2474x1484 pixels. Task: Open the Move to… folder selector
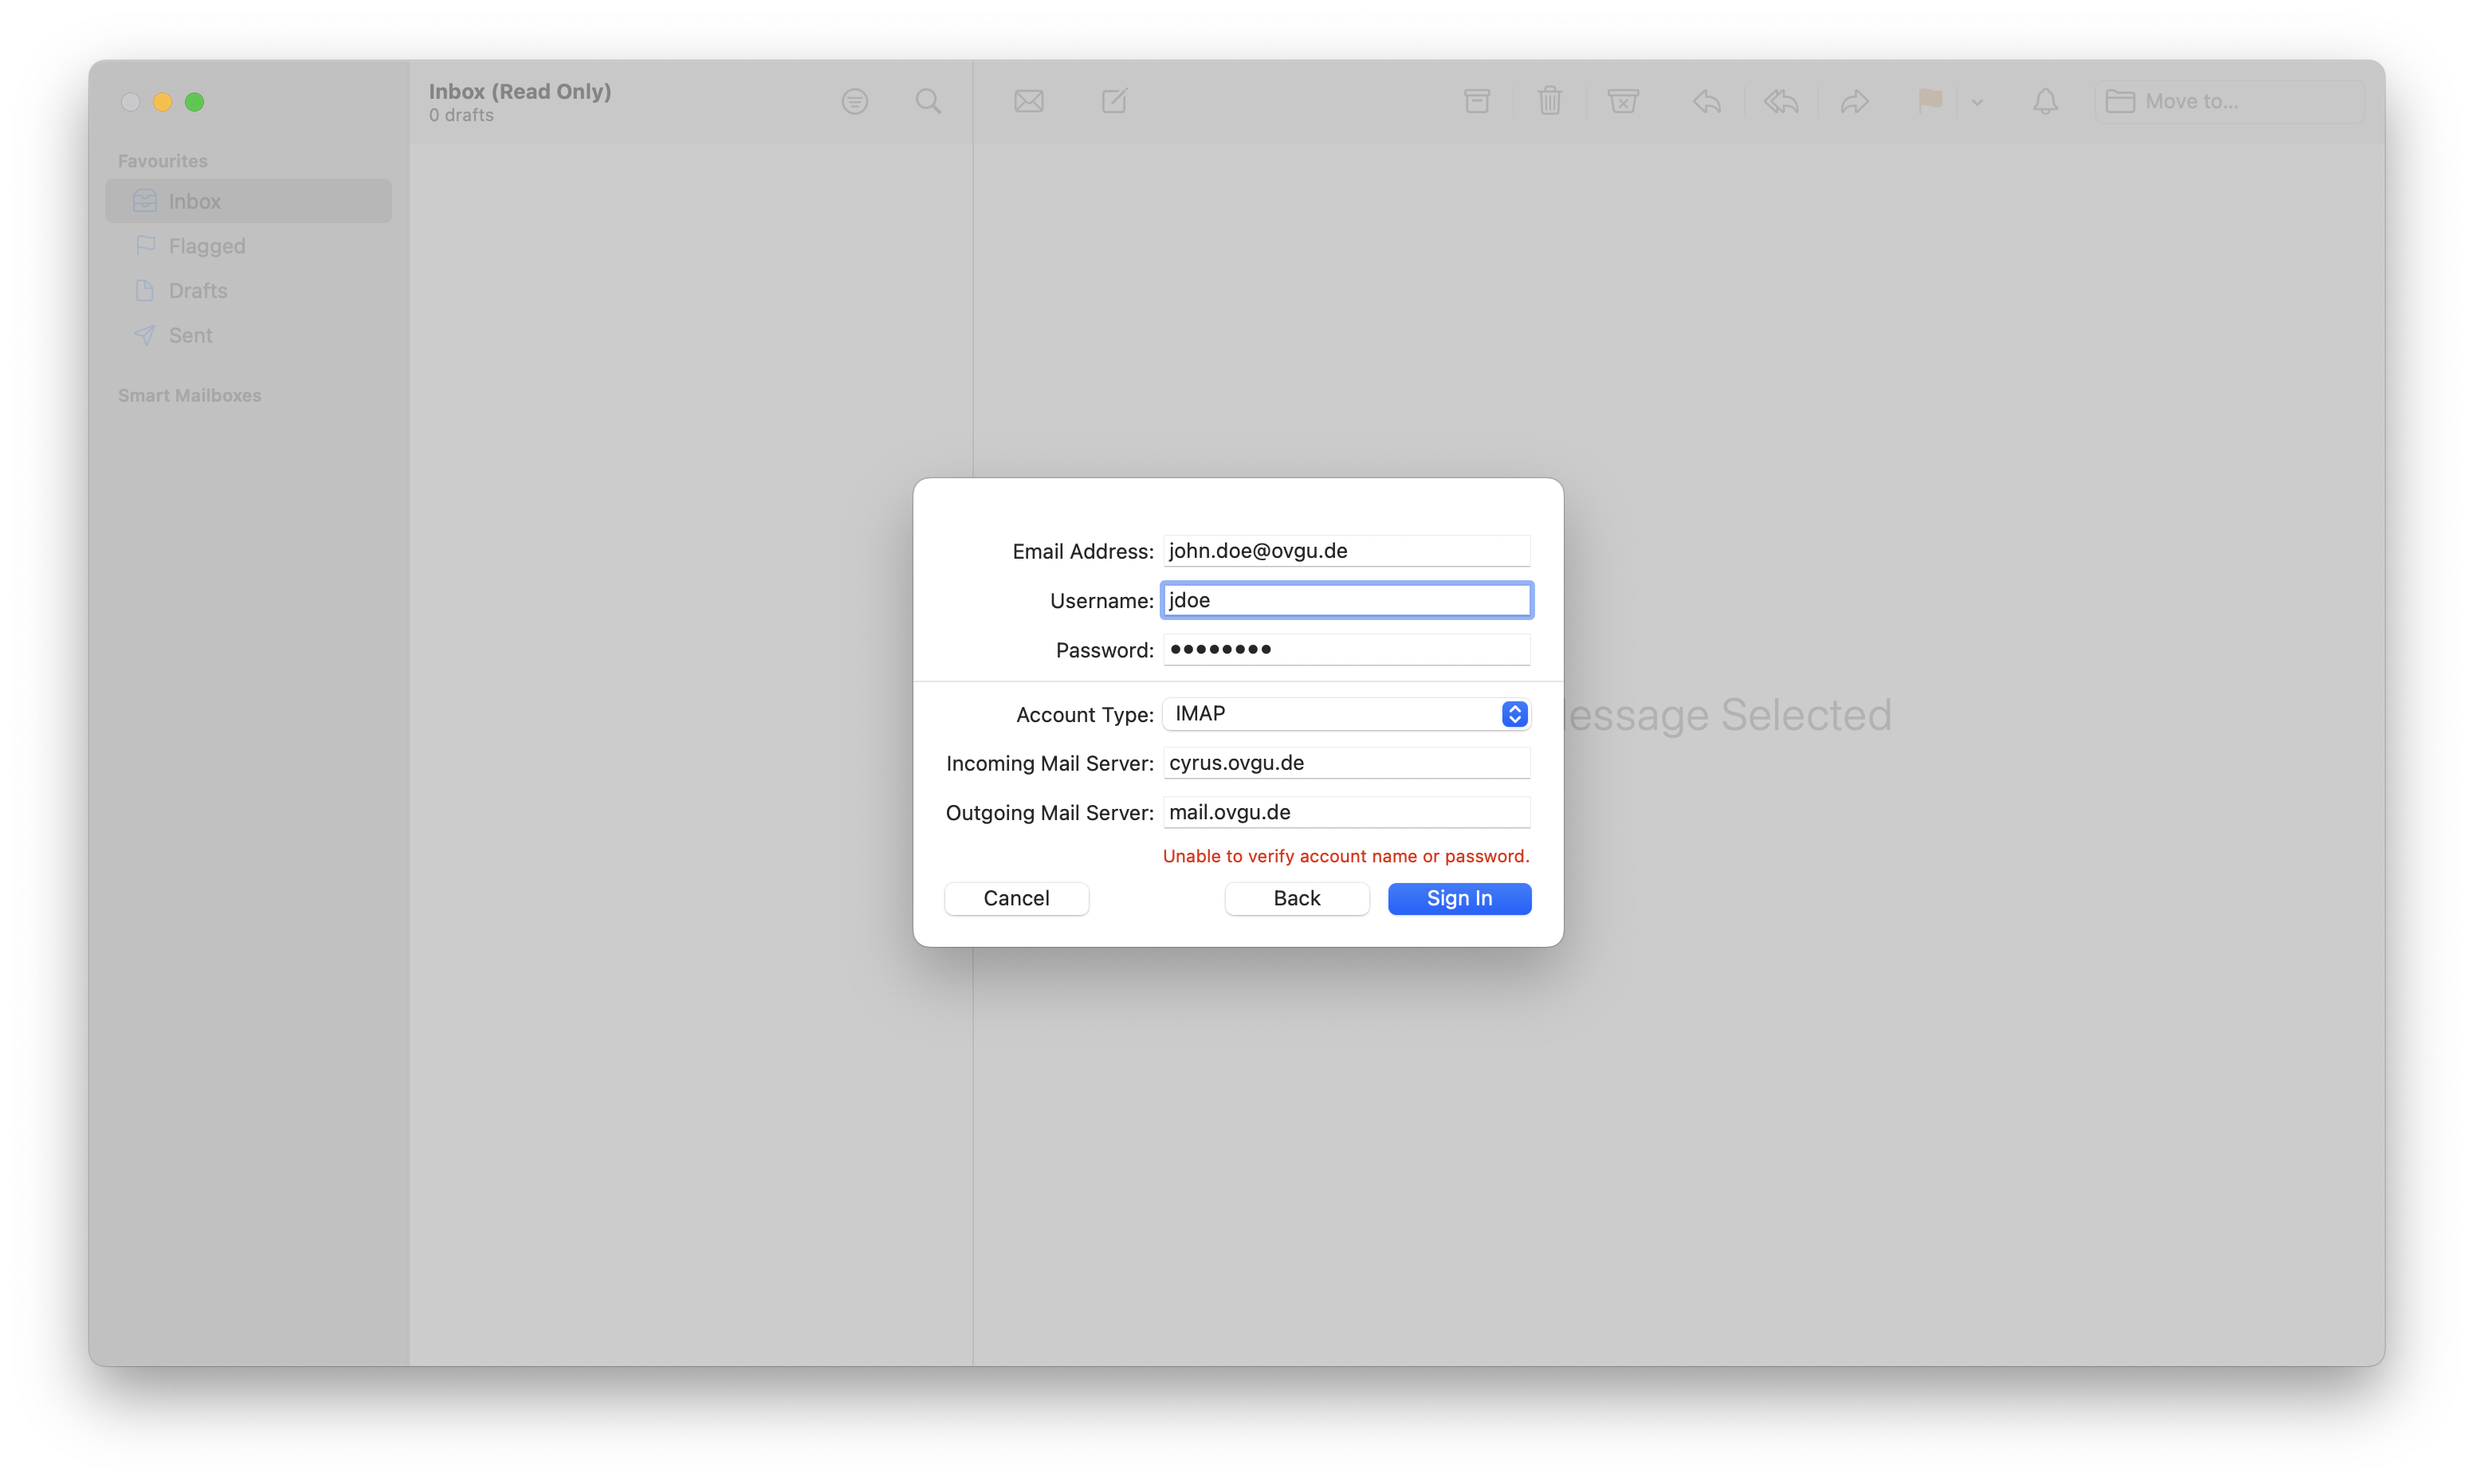point(2229,101)
